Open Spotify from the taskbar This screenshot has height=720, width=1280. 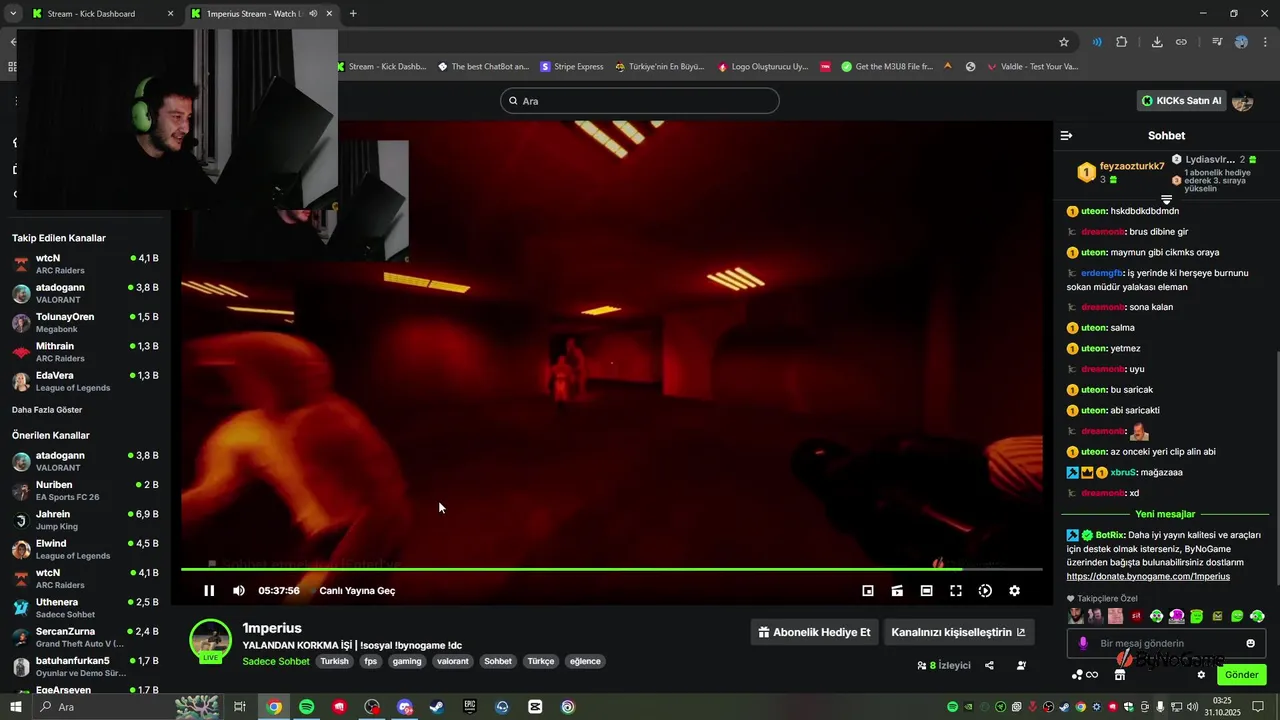307,707
